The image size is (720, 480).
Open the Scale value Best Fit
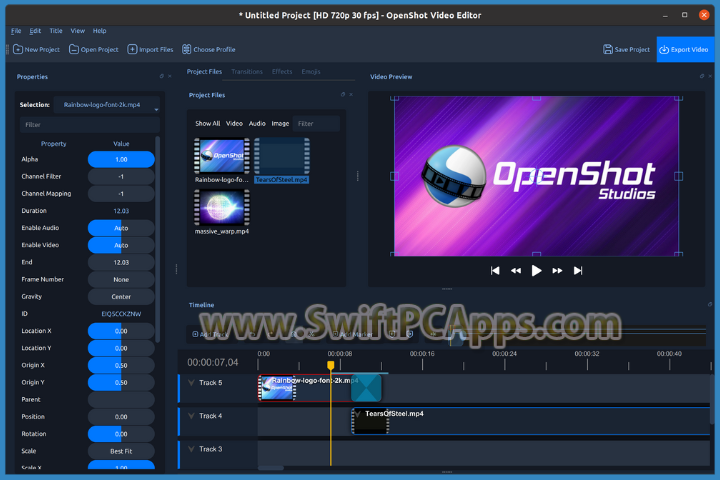tap(121, 451)
